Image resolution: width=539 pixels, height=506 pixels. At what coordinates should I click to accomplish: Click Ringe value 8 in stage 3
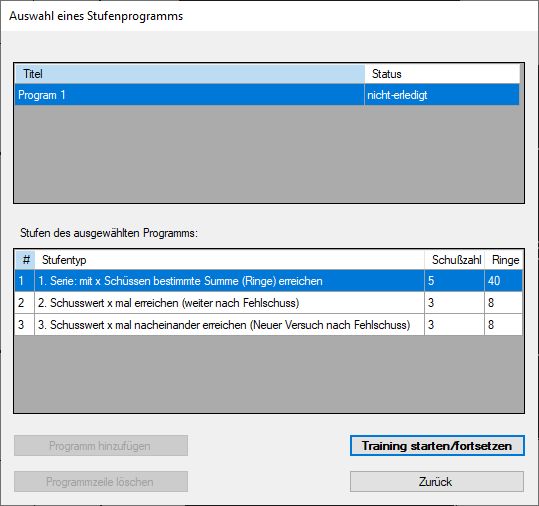(x=504, y=324)
